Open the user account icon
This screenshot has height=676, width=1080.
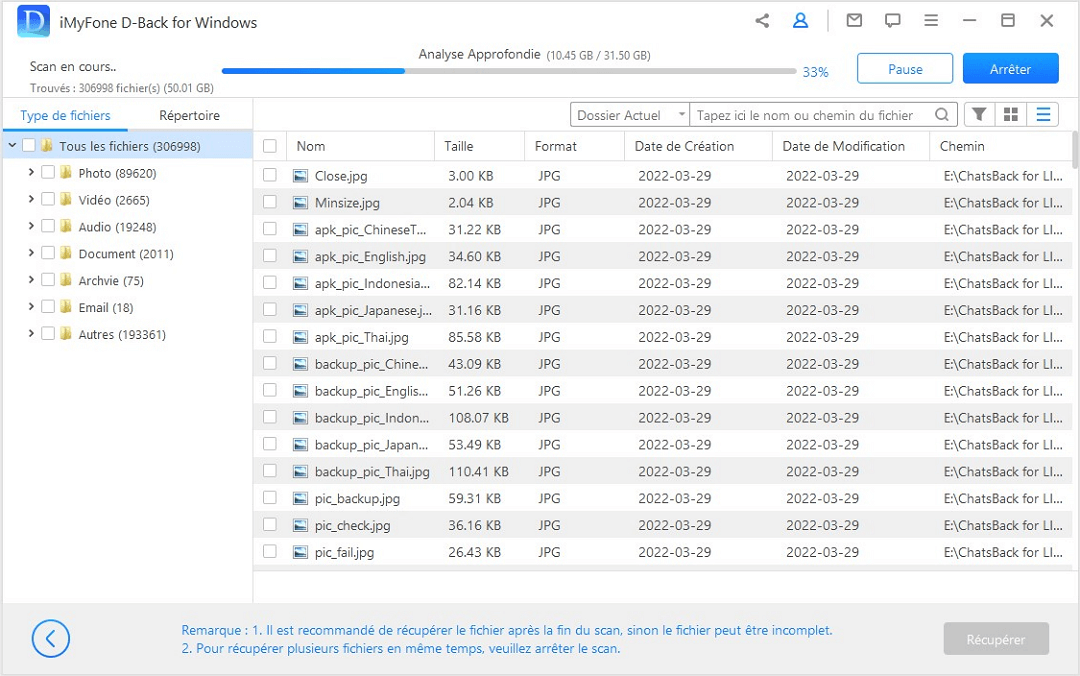(x=800, y=21)
